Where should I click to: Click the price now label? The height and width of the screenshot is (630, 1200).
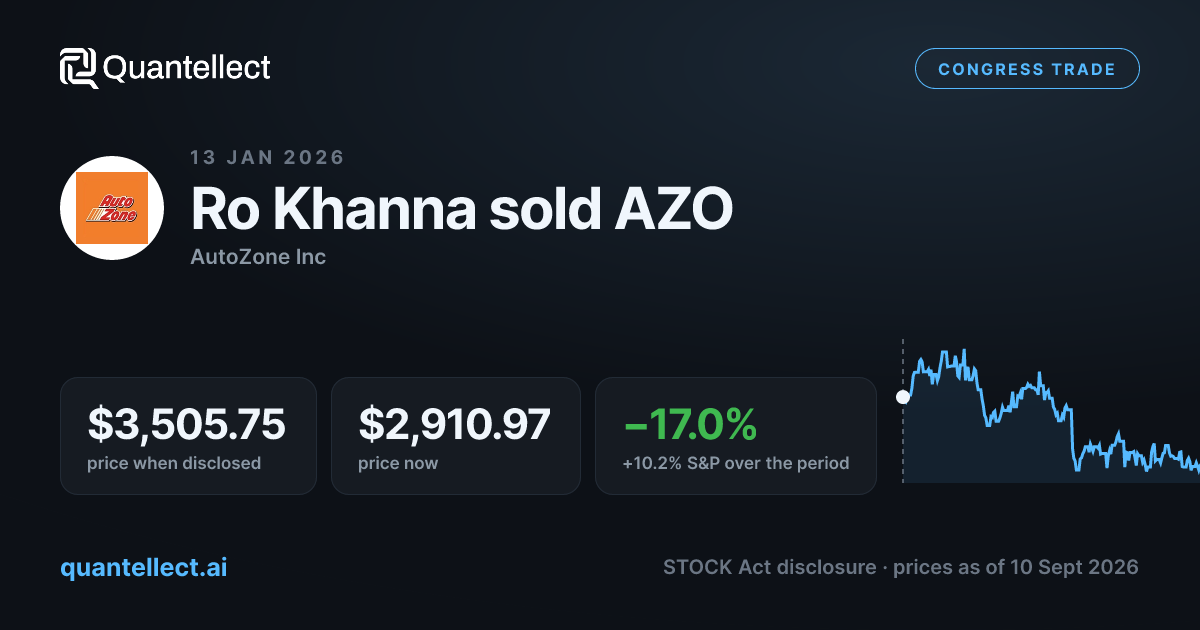[x=398, y=463]
